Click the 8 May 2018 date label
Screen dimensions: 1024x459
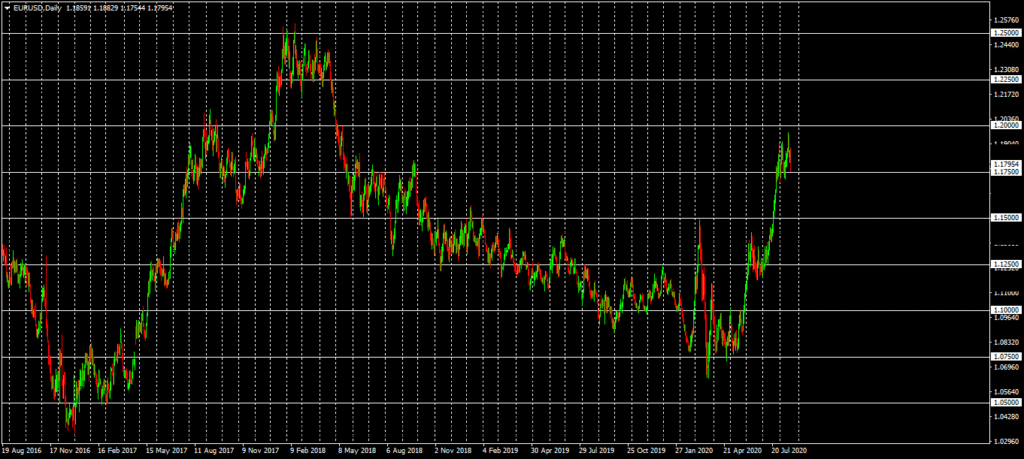[357, 451]
